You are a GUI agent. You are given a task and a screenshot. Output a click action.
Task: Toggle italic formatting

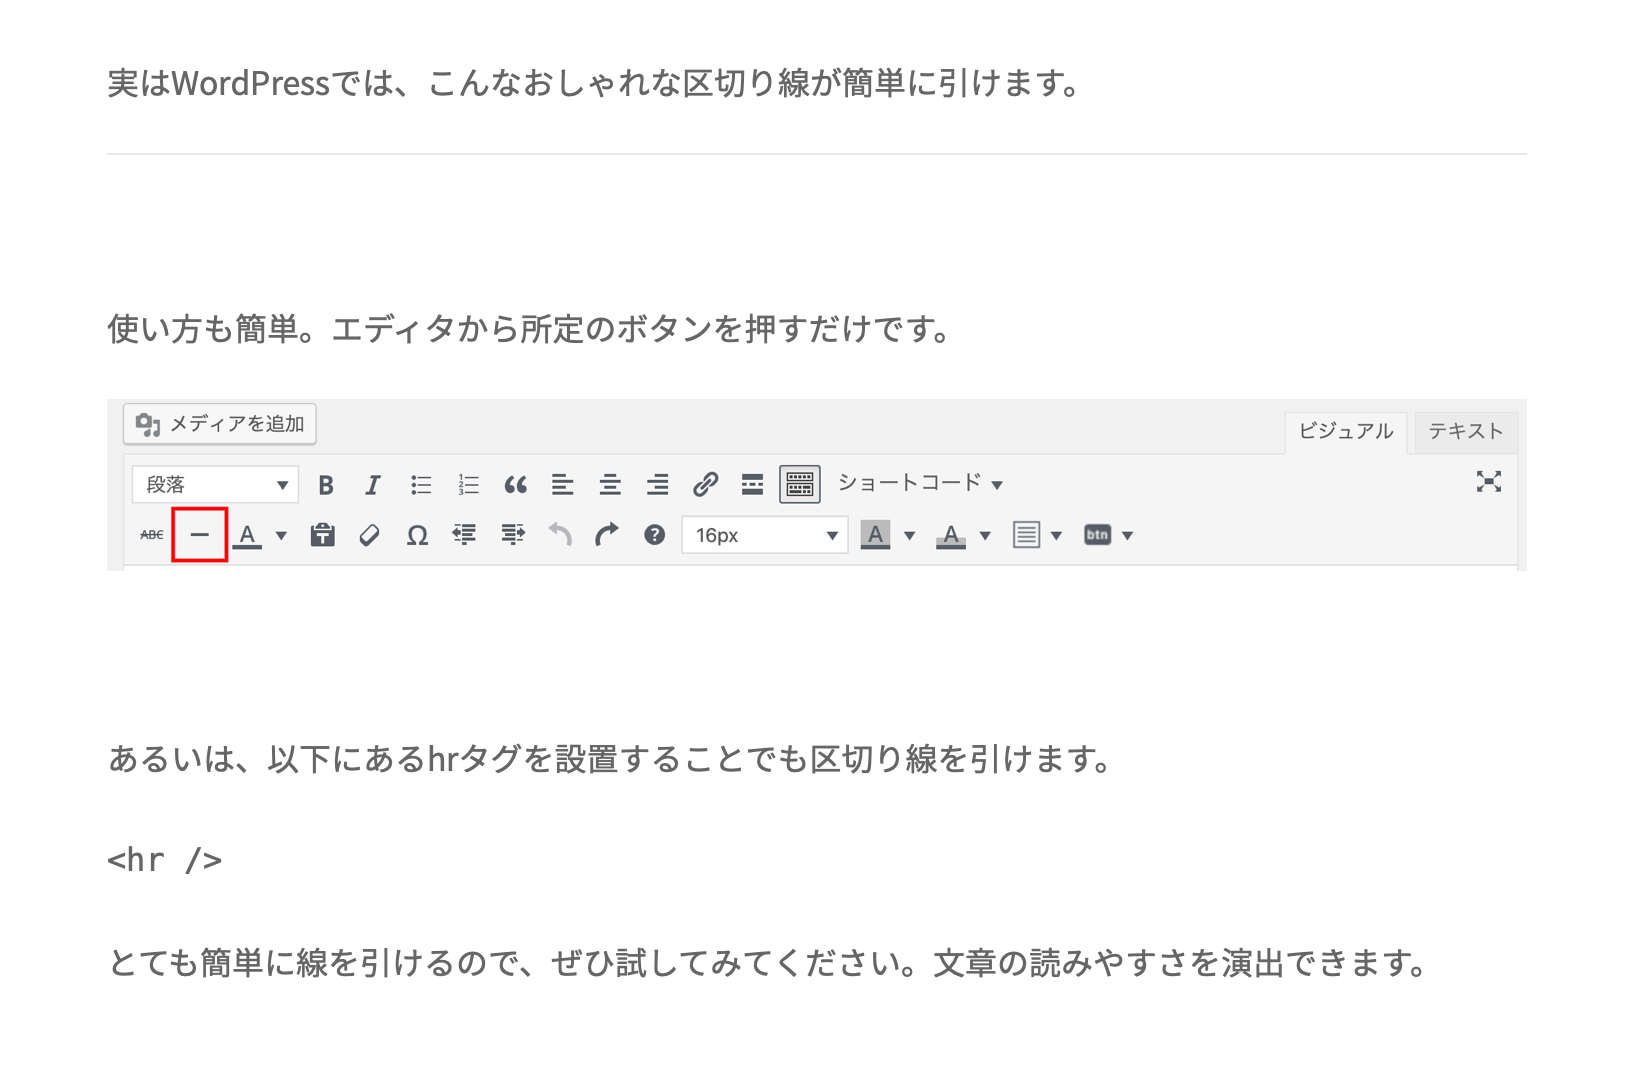click(x=372, y=485)
